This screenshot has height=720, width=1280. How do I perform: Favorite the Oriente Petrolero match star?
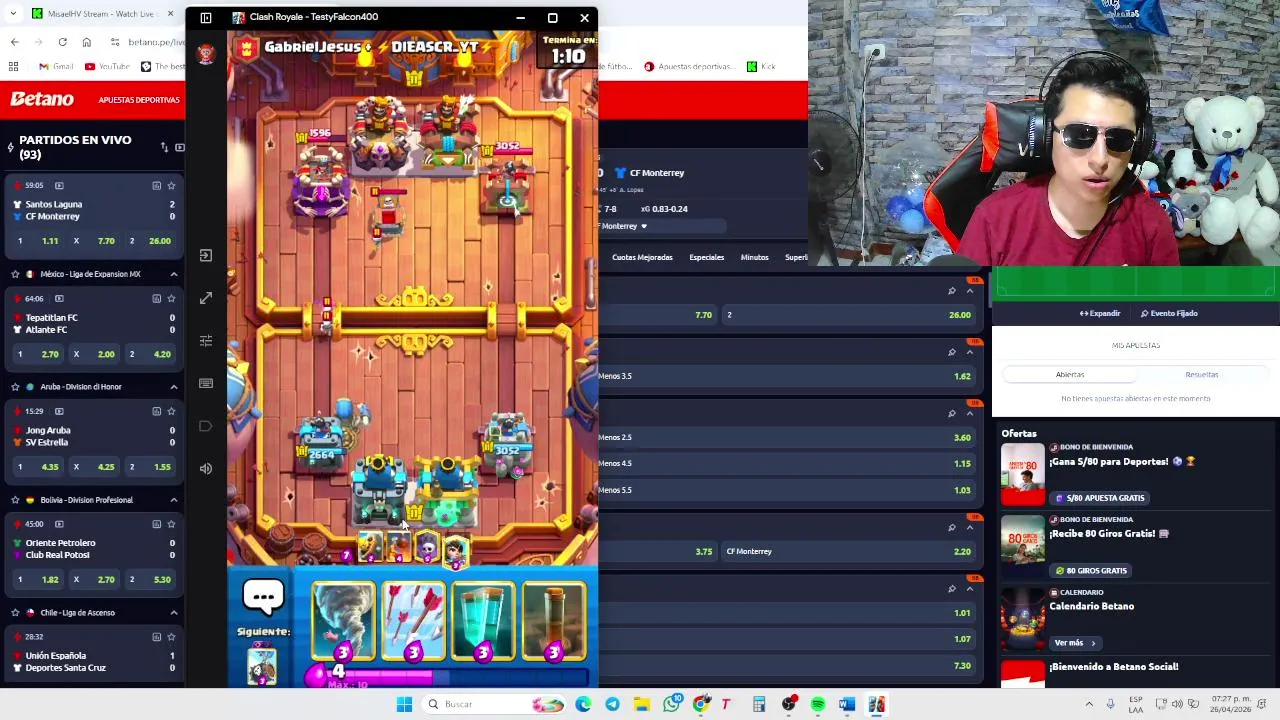point(171,524)
